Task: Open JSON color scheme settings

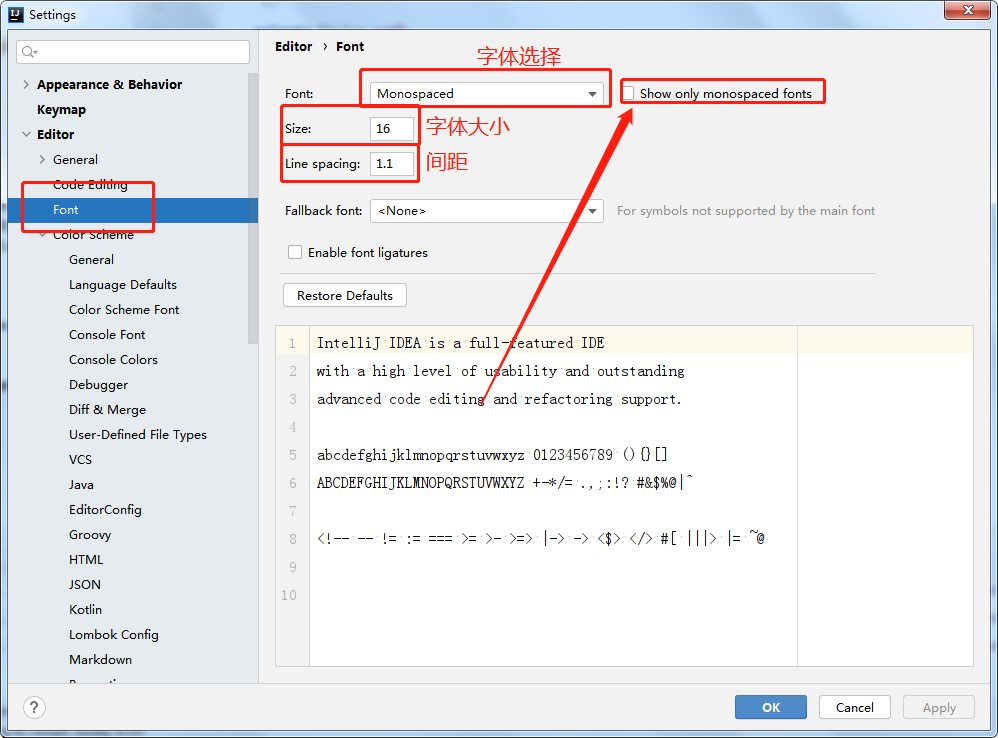Action: 85,585
